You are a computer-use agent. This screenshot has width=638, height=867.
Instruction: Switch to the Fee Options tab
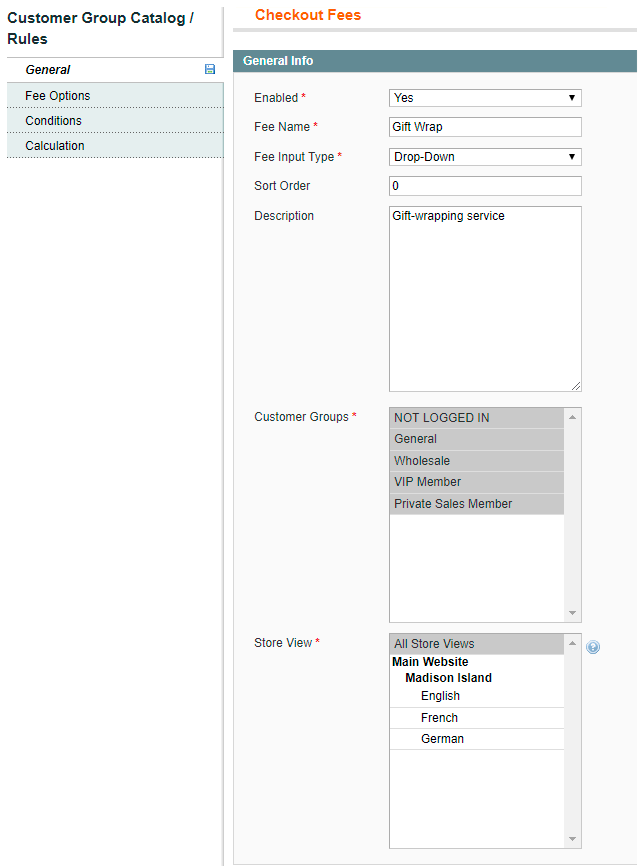[58, 96]
